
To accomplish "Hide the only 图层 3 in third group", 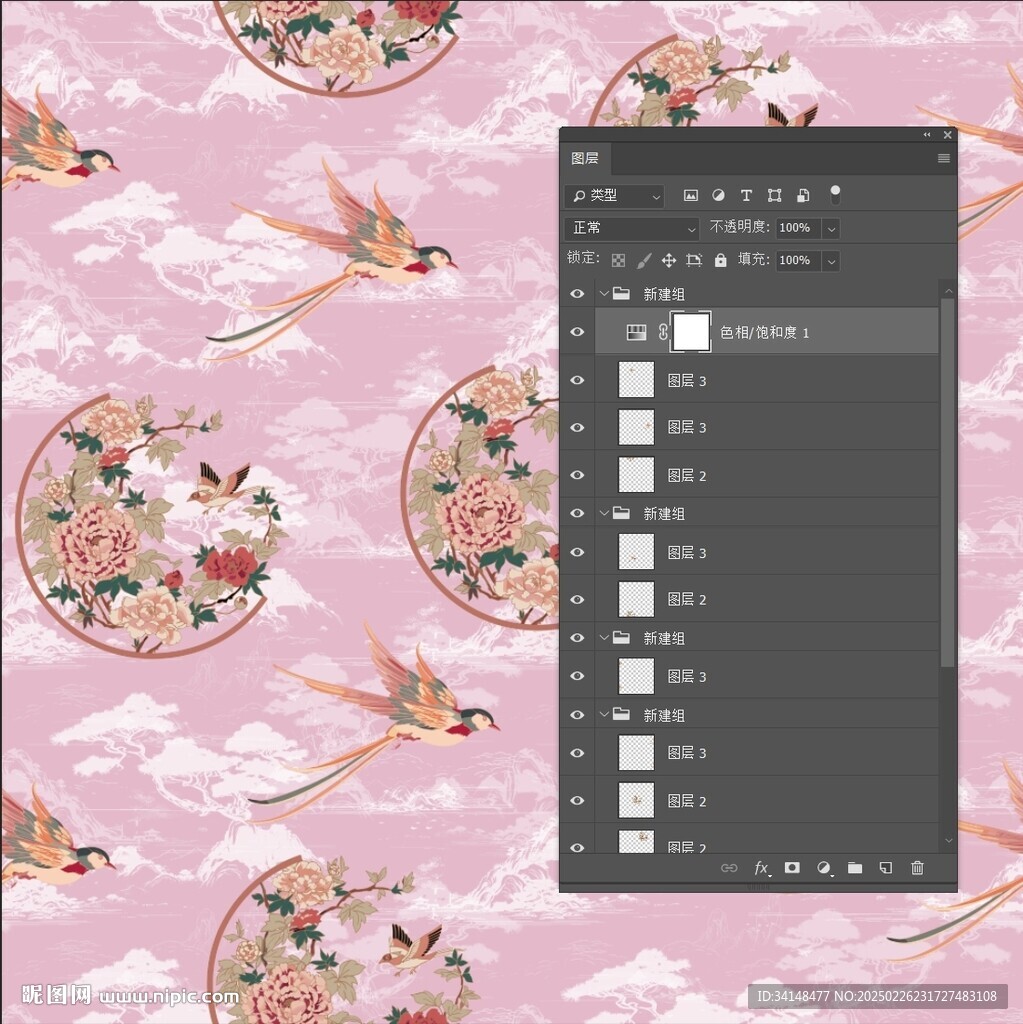I will (x=577, y=676).
